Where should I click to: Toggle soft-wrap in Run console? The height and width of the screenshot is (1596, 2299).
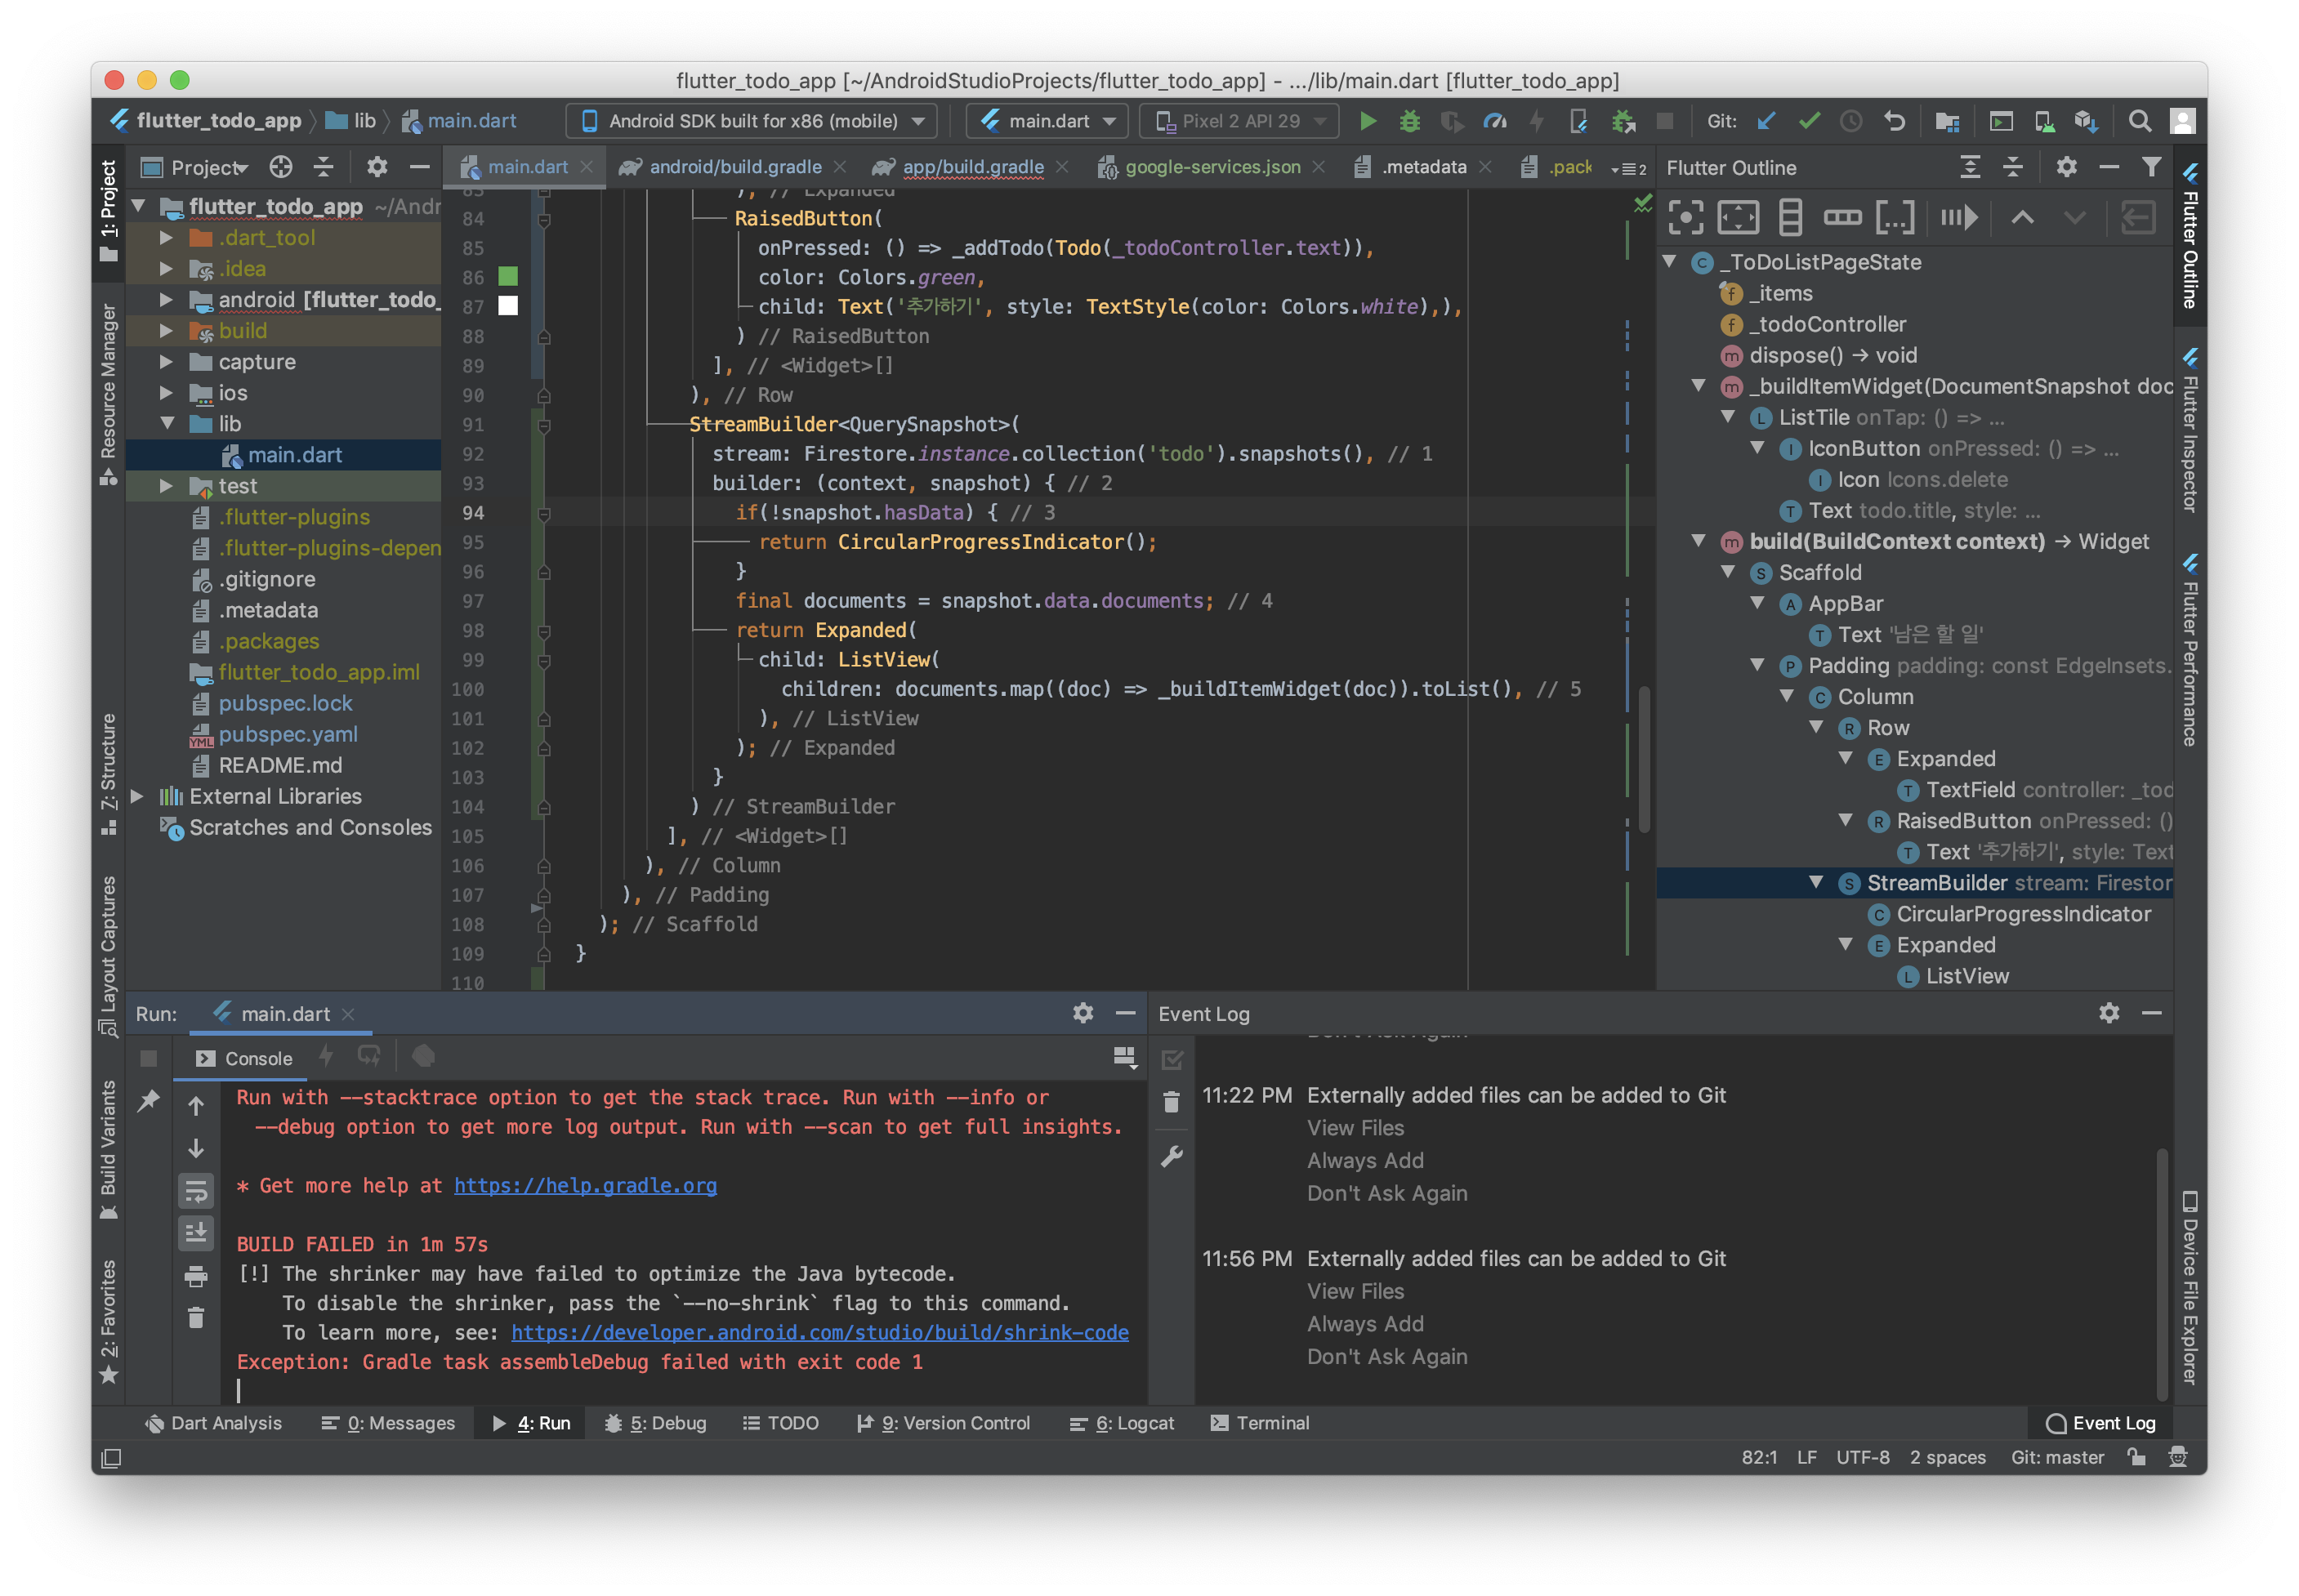[196, 1191]
